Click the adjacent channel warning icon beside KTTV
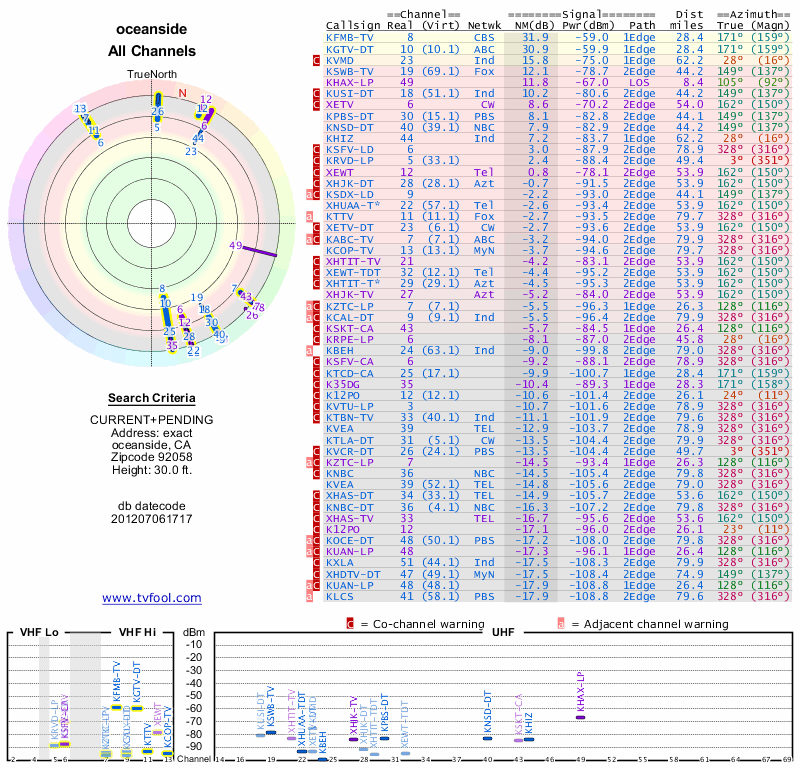This screenshot has width=800, height=768. (309, 215)
